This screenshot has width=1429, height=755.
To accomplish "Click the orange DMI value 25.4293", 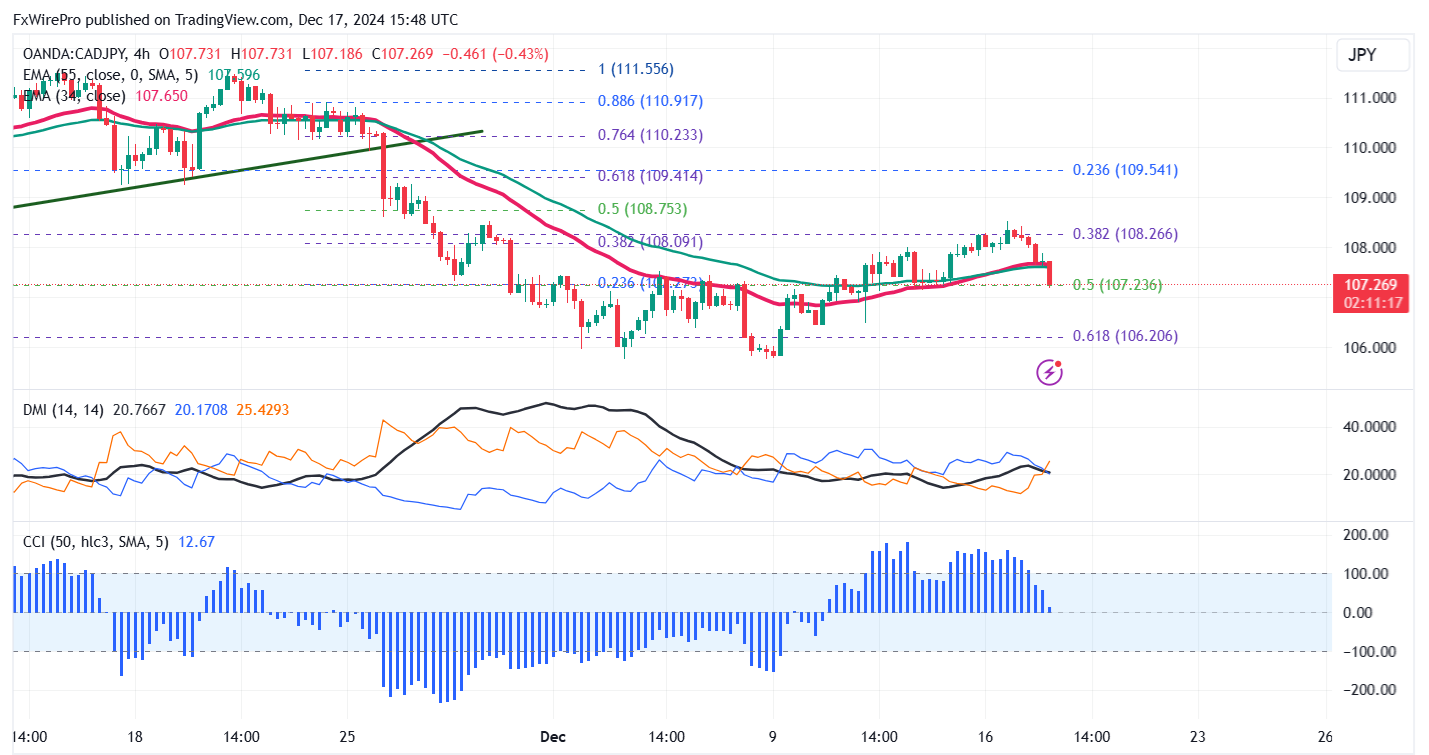I will pyautogui.click(x=264, y=409).
